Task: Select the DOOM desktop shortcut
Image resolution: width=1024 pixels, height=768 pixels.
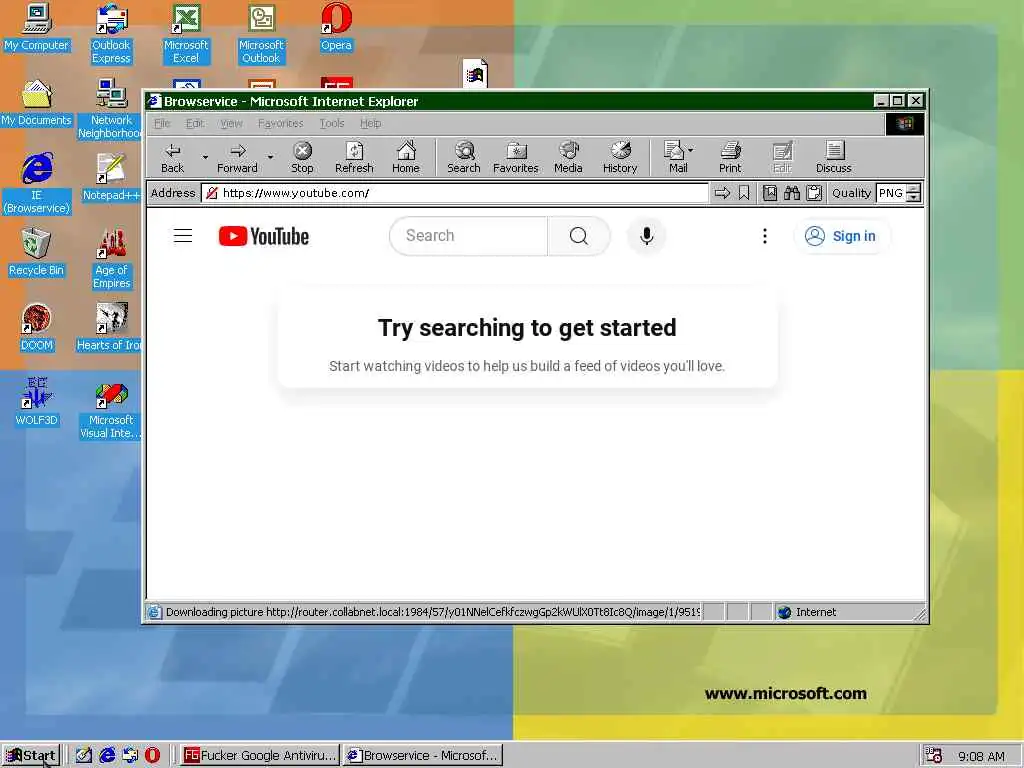Action: point(37,328)
